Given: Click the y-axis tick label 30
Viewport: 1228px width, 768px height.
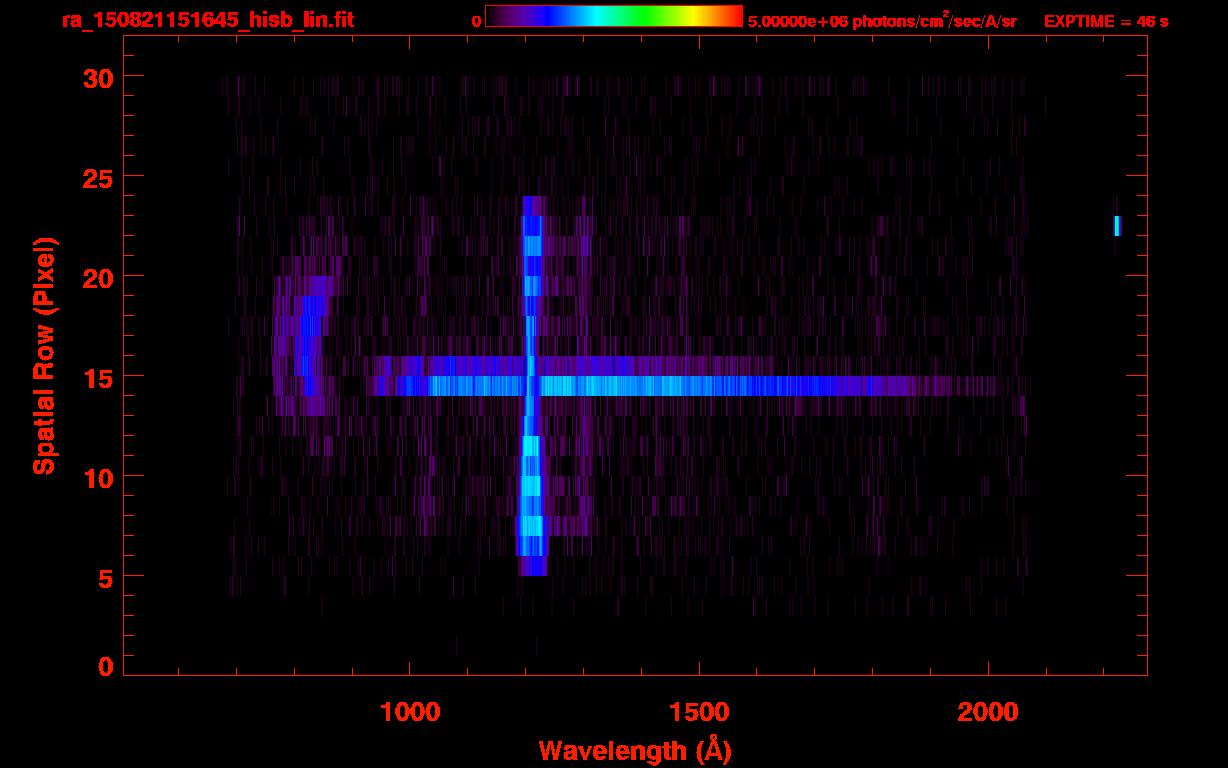Looking at the screenshot, I should [x=97, y=77].
